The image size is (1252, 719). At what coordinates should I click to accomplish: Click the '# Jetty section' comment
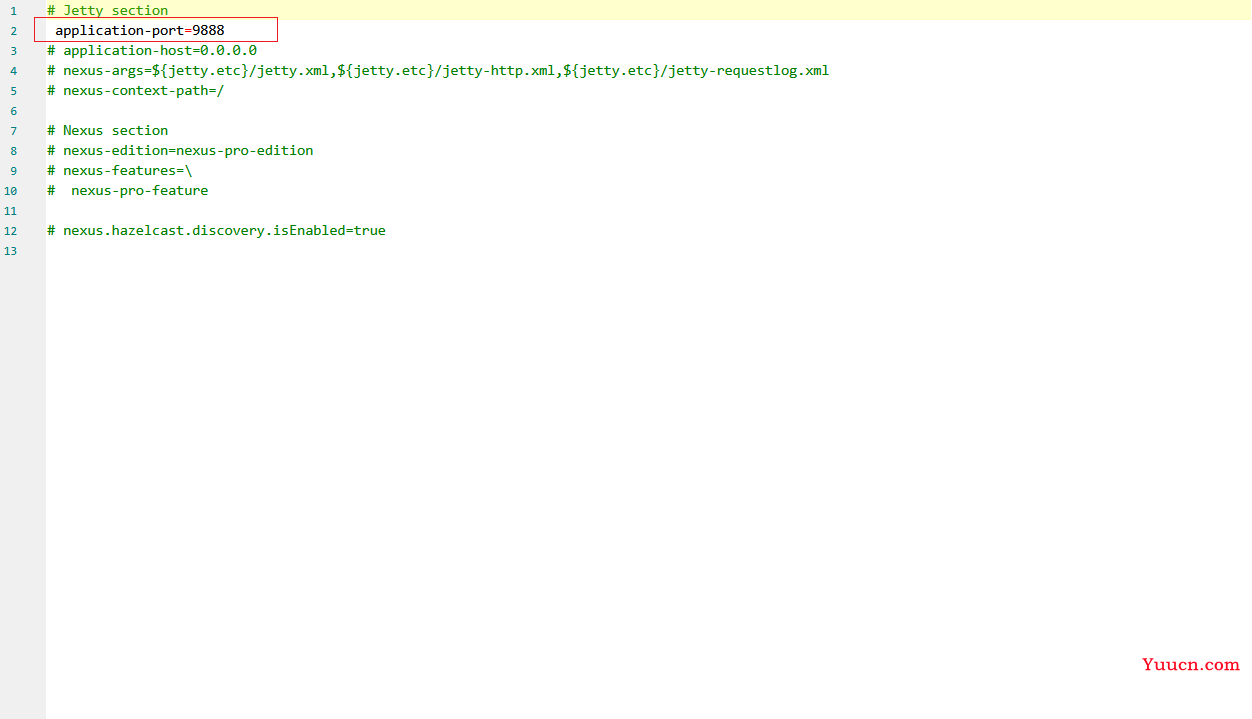(107, 11)
